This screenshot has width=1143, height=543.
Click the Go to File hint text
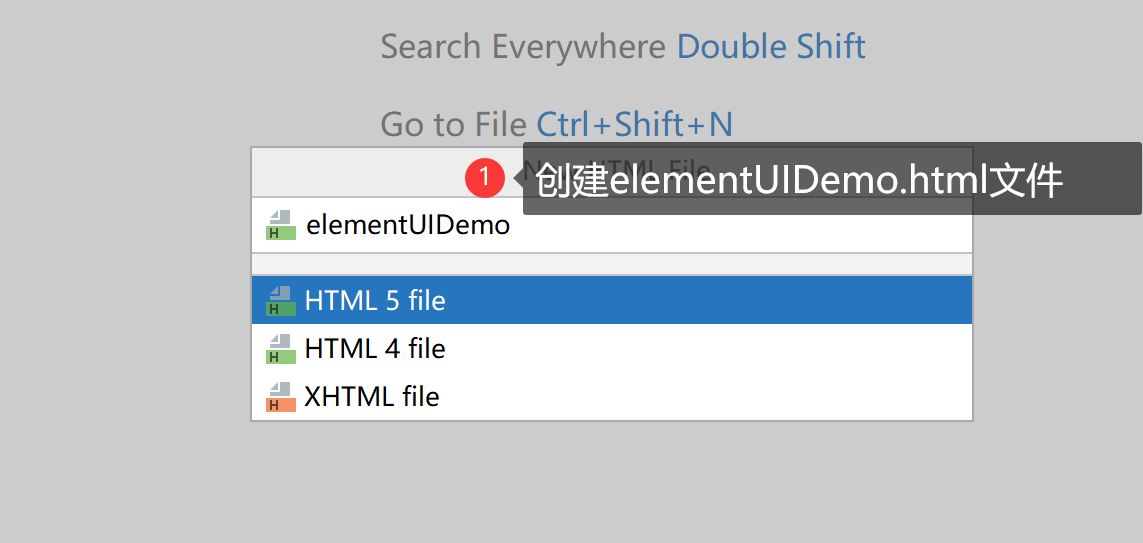(x=453, y=125)
